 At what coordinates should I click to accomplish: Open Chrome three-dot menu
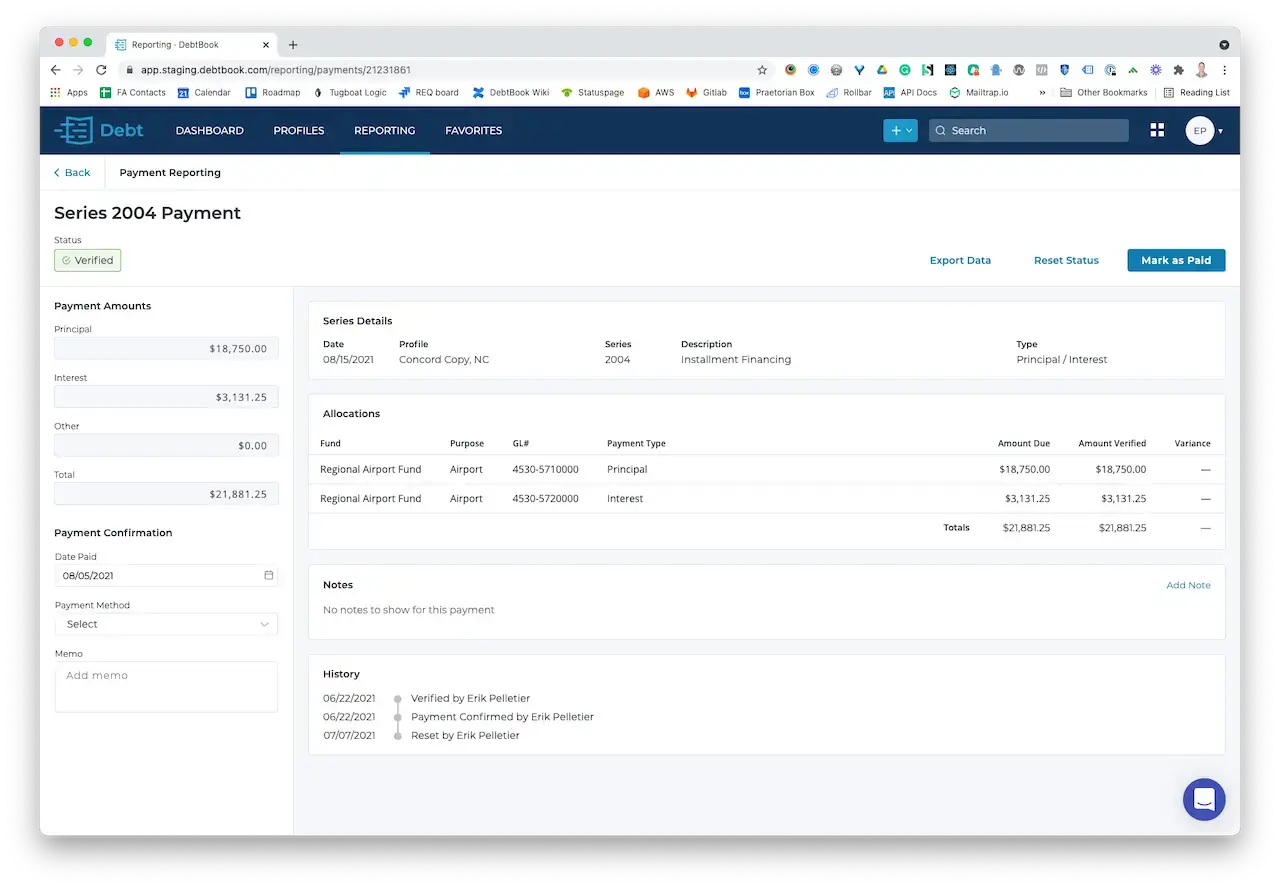tap(1225, 70)
